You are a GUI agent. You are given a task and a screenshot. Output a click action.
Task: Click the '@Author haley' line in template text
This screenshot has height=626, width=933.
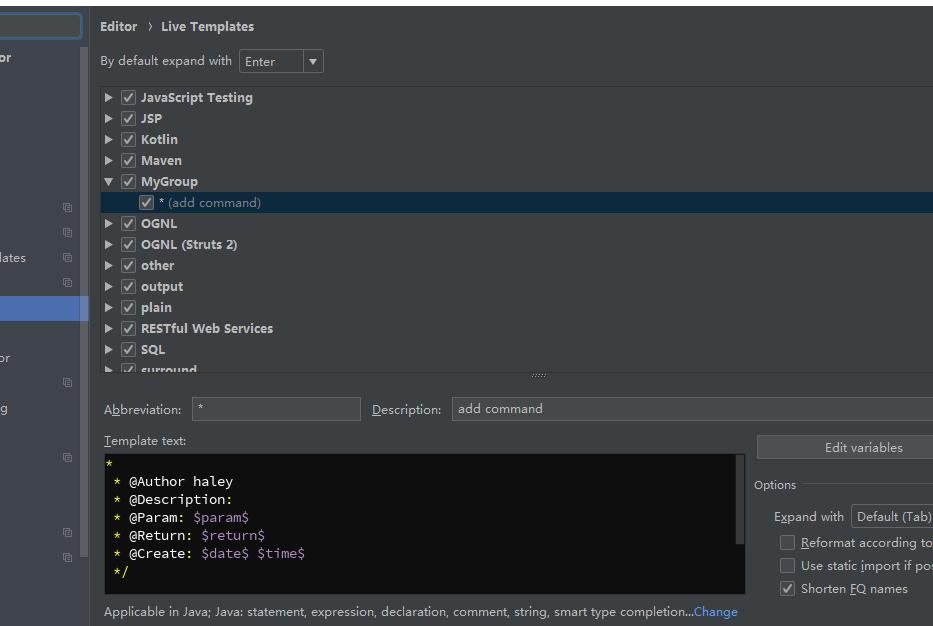181,481
